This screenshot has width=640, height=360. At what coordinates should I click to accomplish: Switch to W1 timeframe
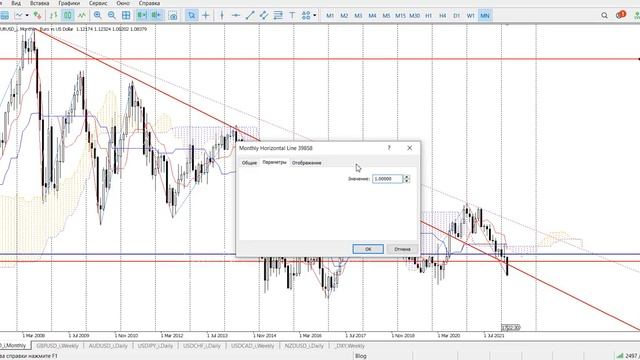pos(471,16)
